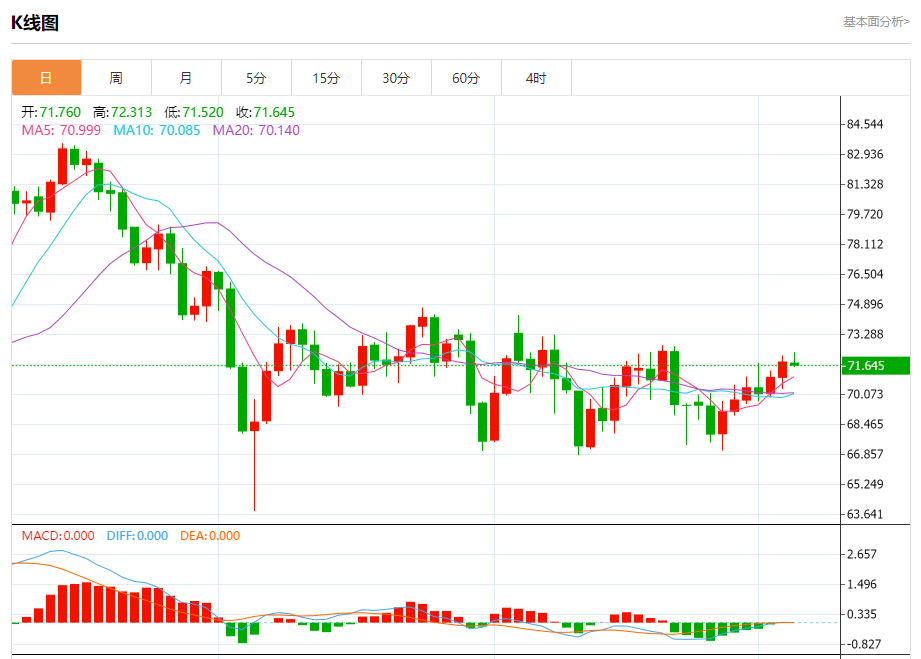
Task: Open the 4时 interval tab
Action: click(536, 78)
